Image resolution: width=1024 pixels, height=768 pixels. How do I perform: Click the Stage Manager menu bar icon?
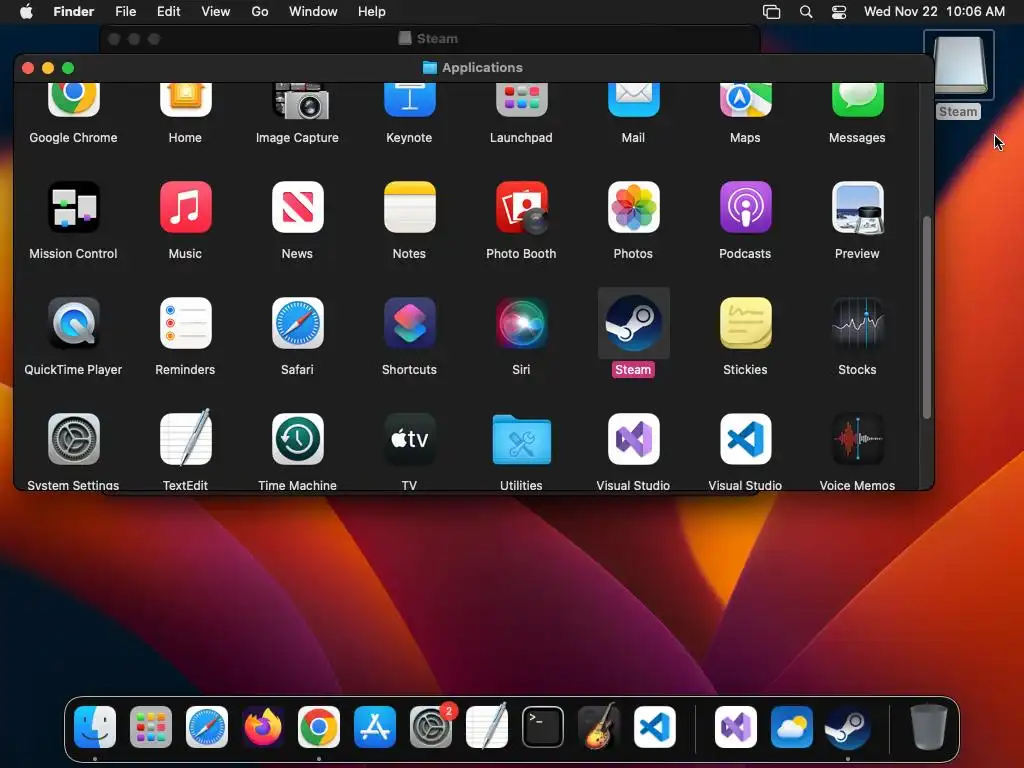[x=771, y=12]
